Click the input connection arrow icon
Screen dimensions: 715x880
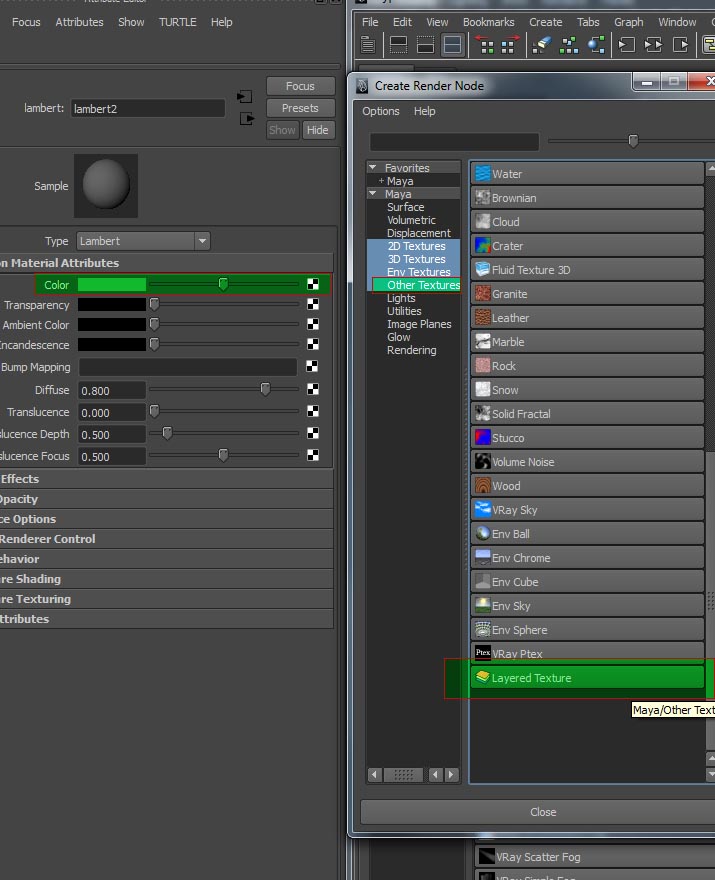(x=244, y=97)
